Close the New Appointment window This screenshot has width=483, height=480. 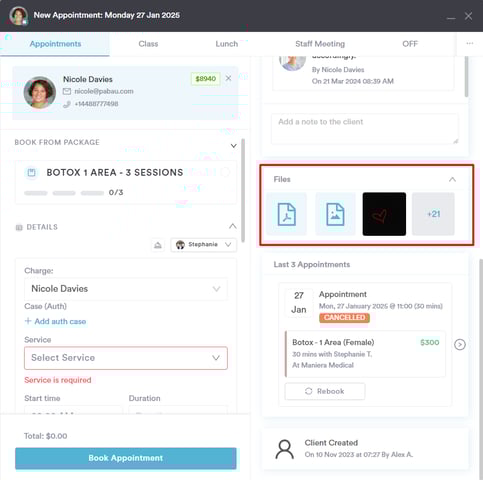click(x=468, y=16)
